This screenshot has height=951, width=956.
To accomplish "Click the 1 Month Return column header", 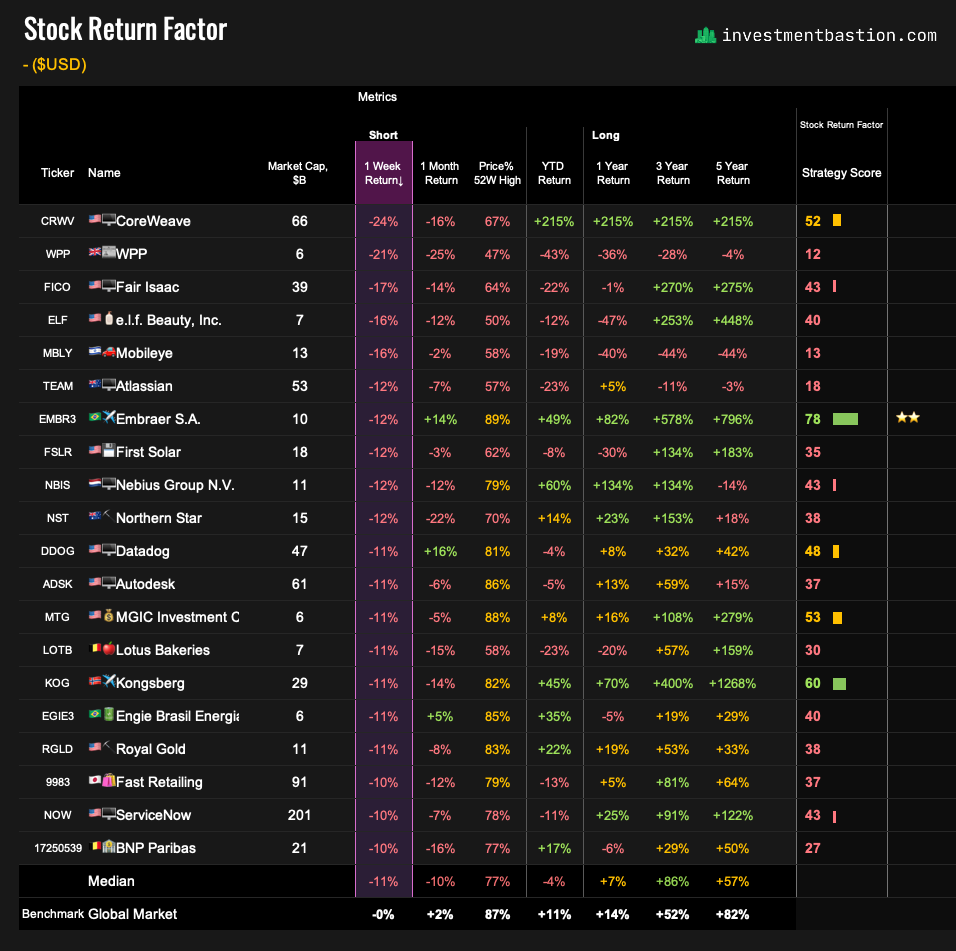I will tap(440, 173).
